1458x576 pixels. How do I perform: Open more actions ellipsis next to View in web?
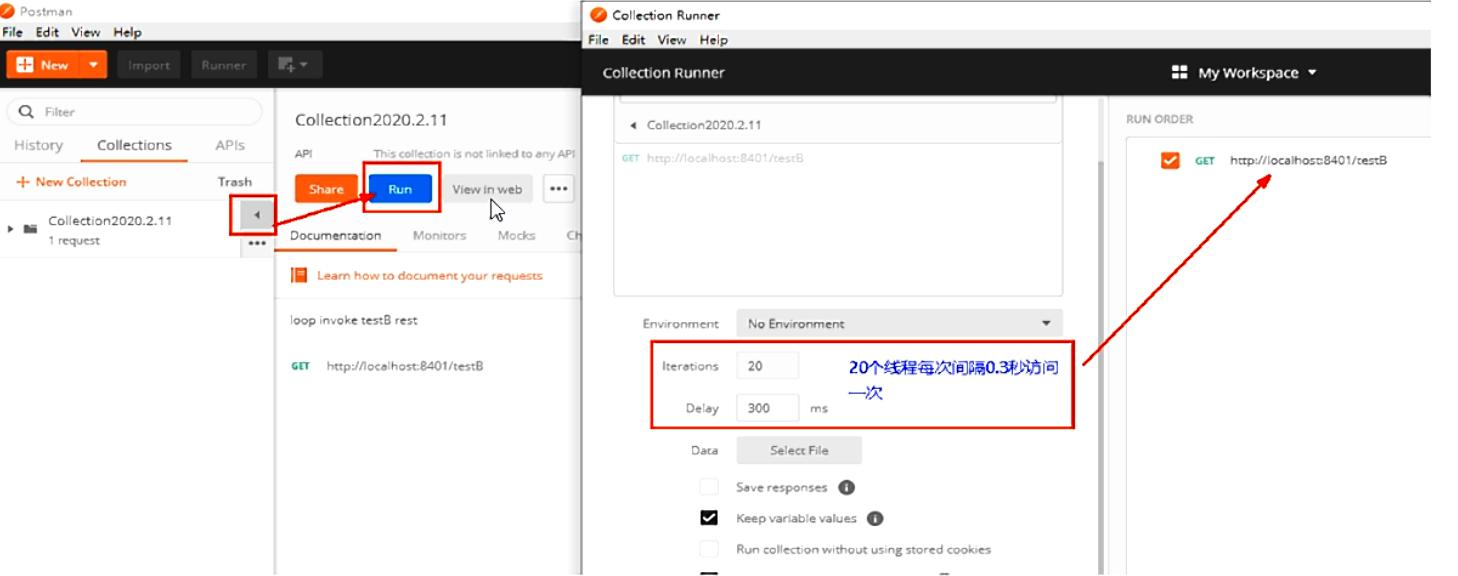[x=559, y=189]
